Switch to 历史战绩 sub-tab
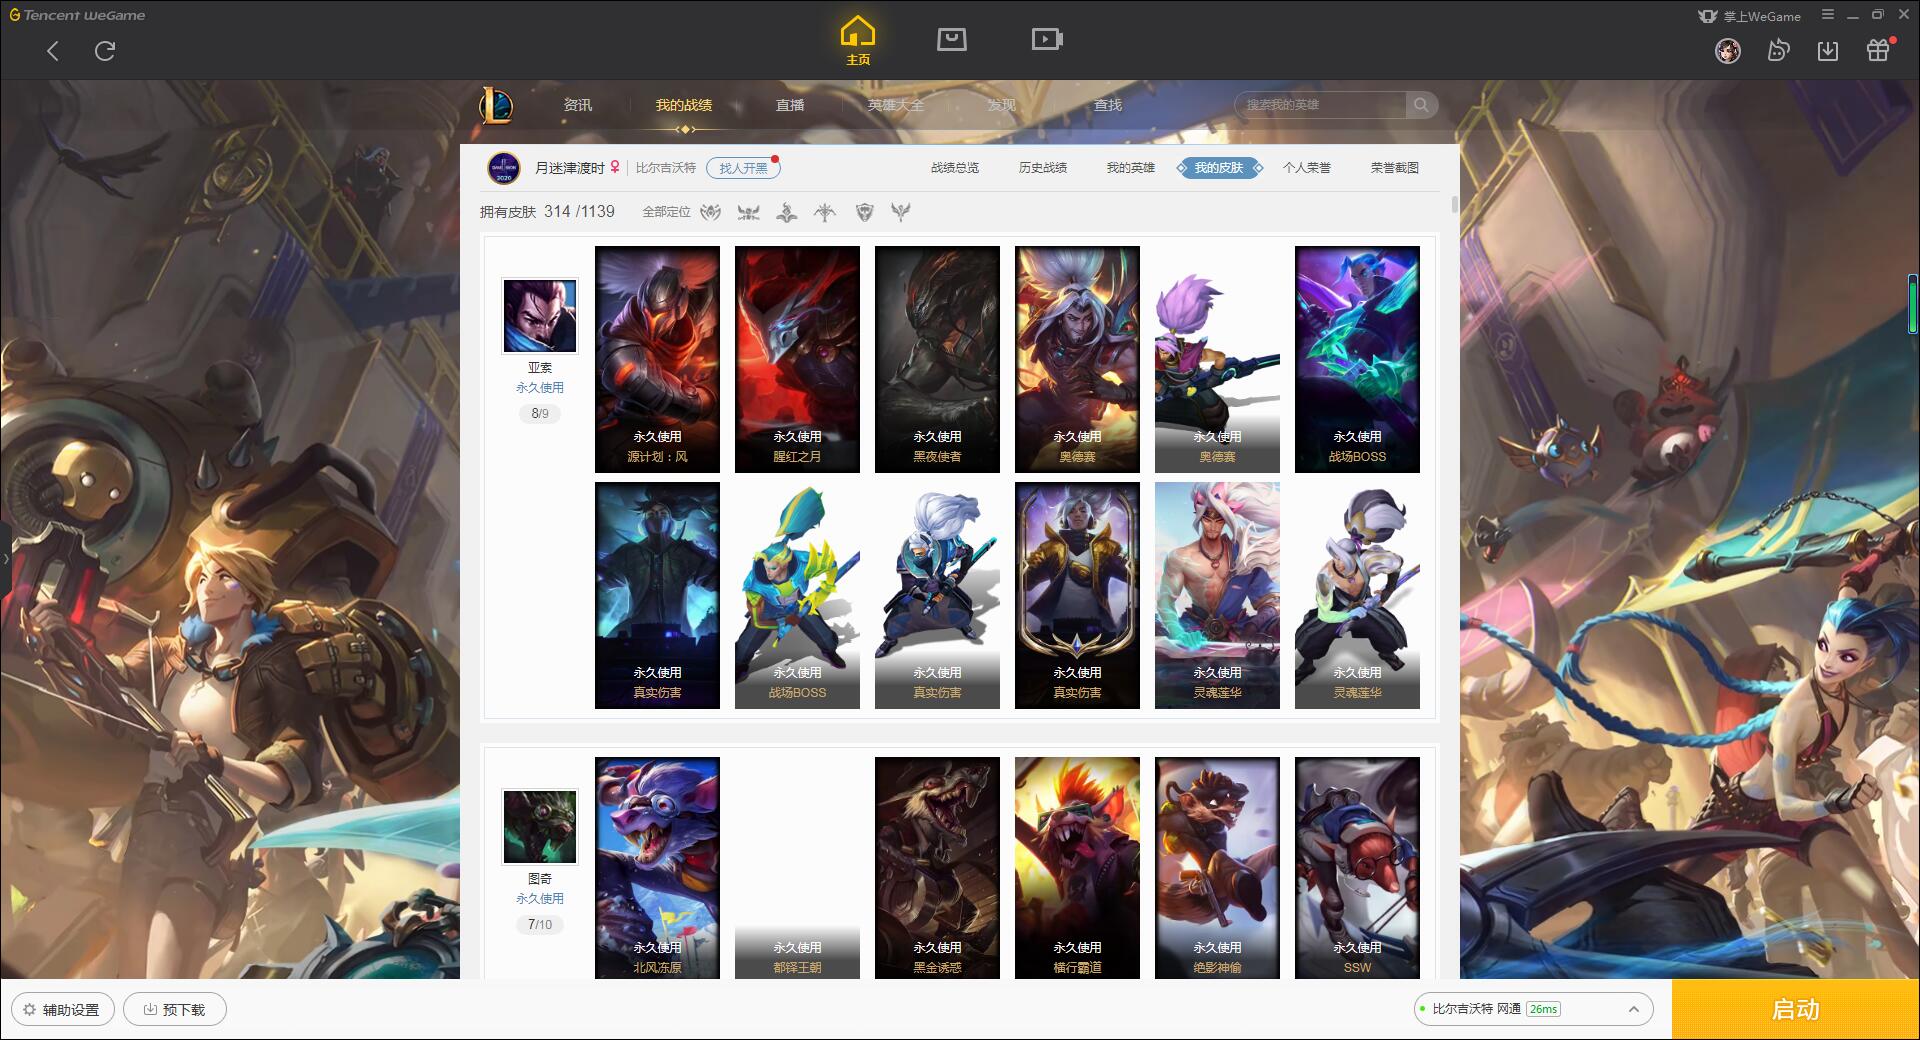1920x1040 pixels. coord(1043,168)
